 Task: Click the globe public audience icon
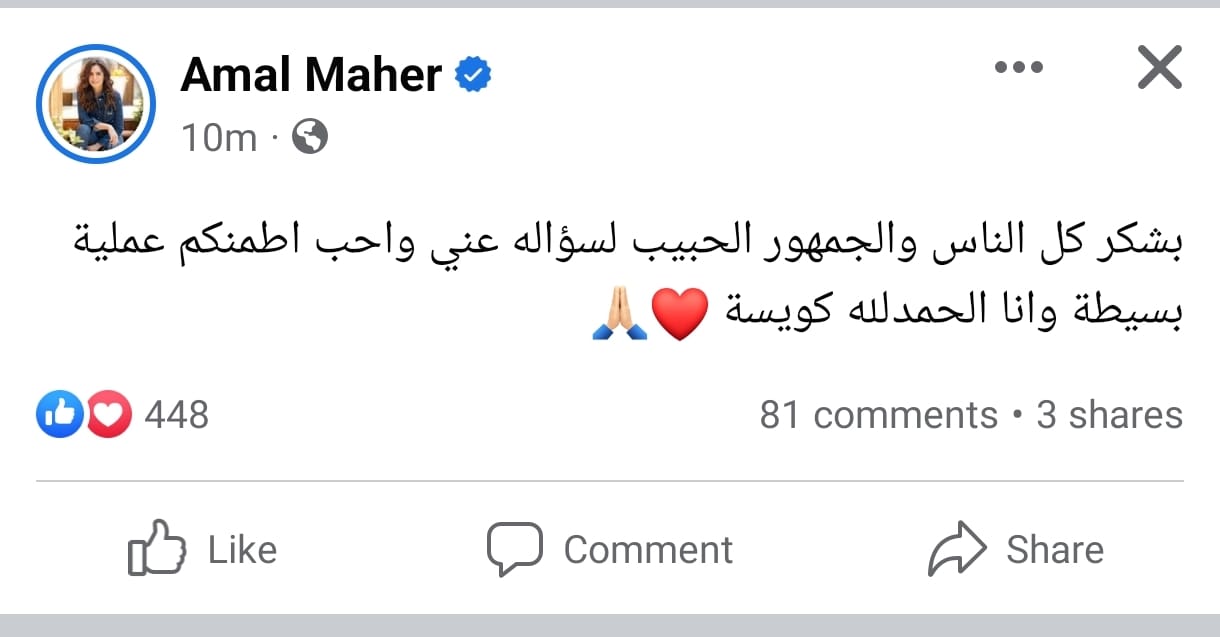tap(310, 138)
